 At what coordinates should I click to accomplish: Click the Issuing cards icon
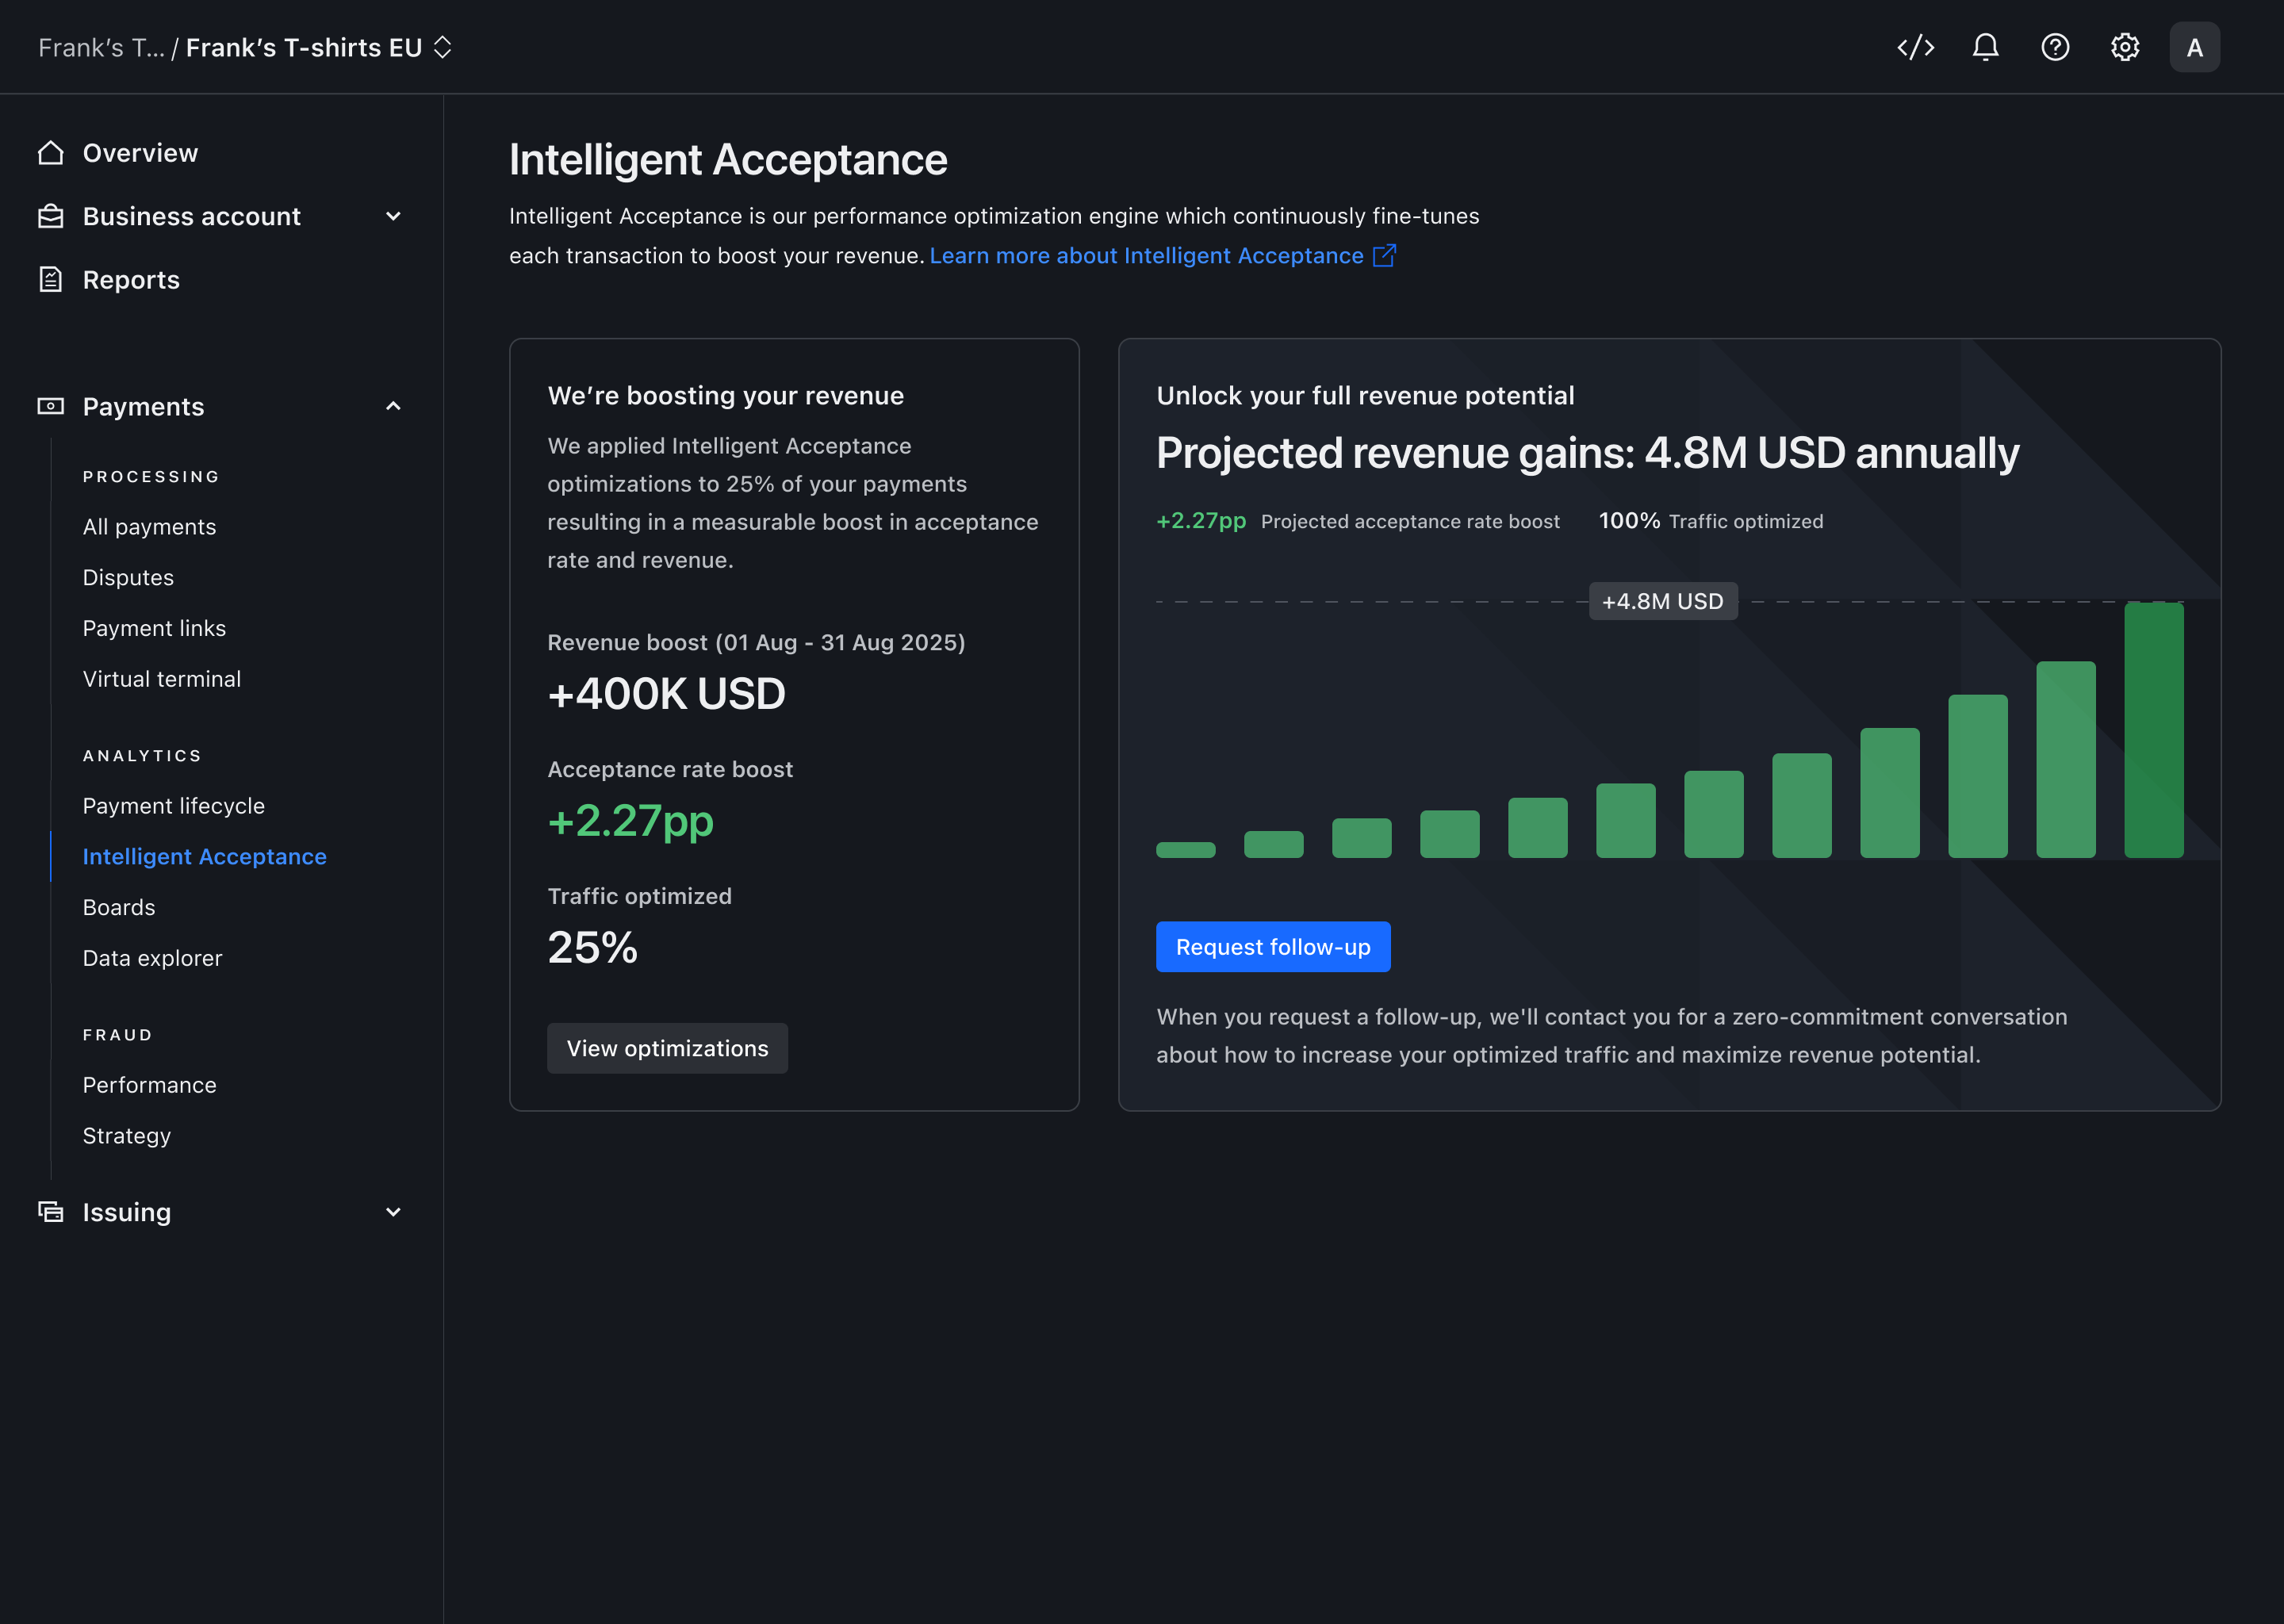51,1212
